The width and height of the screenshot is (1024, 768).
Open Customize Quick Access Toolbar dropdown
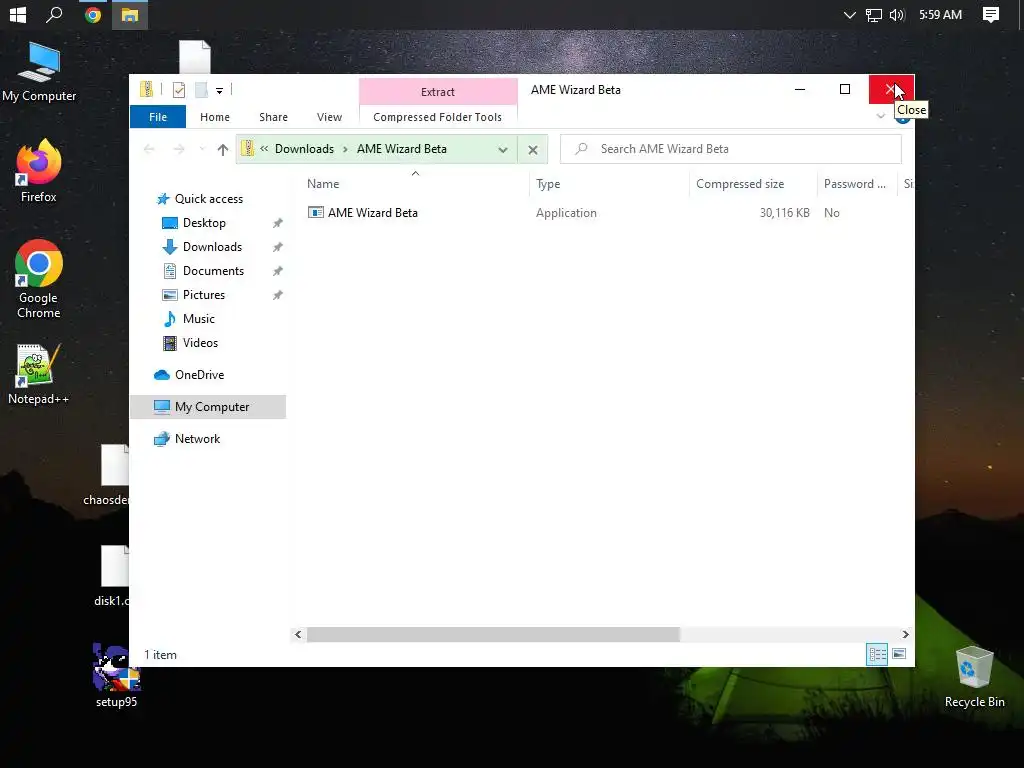pos(219,91)
